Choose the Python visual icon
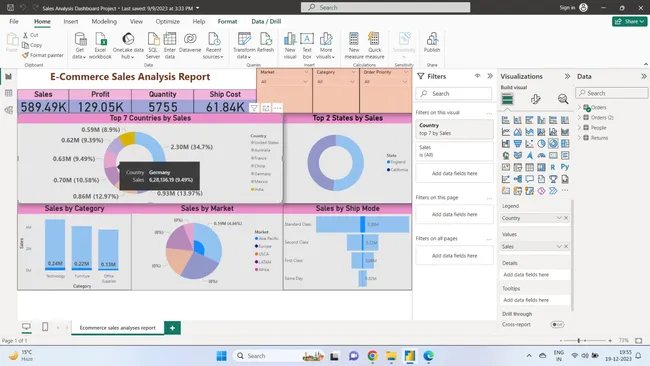This screenshot has width=650, height=366. point(565,167)
